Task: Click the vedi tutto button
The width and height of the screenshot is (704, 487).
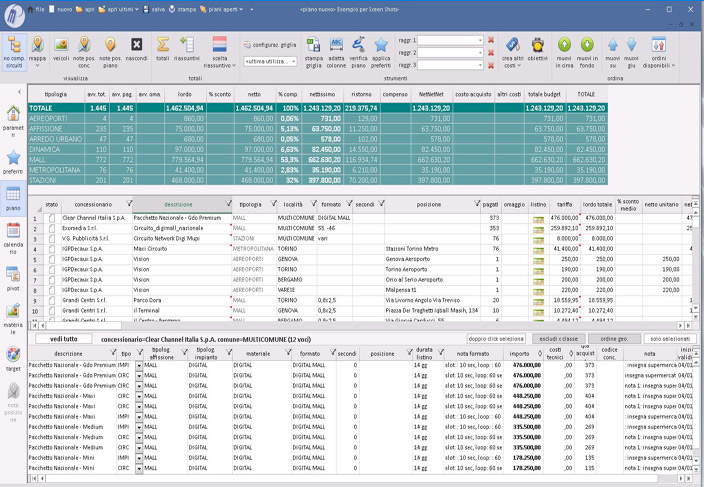Action: point(63,340)
